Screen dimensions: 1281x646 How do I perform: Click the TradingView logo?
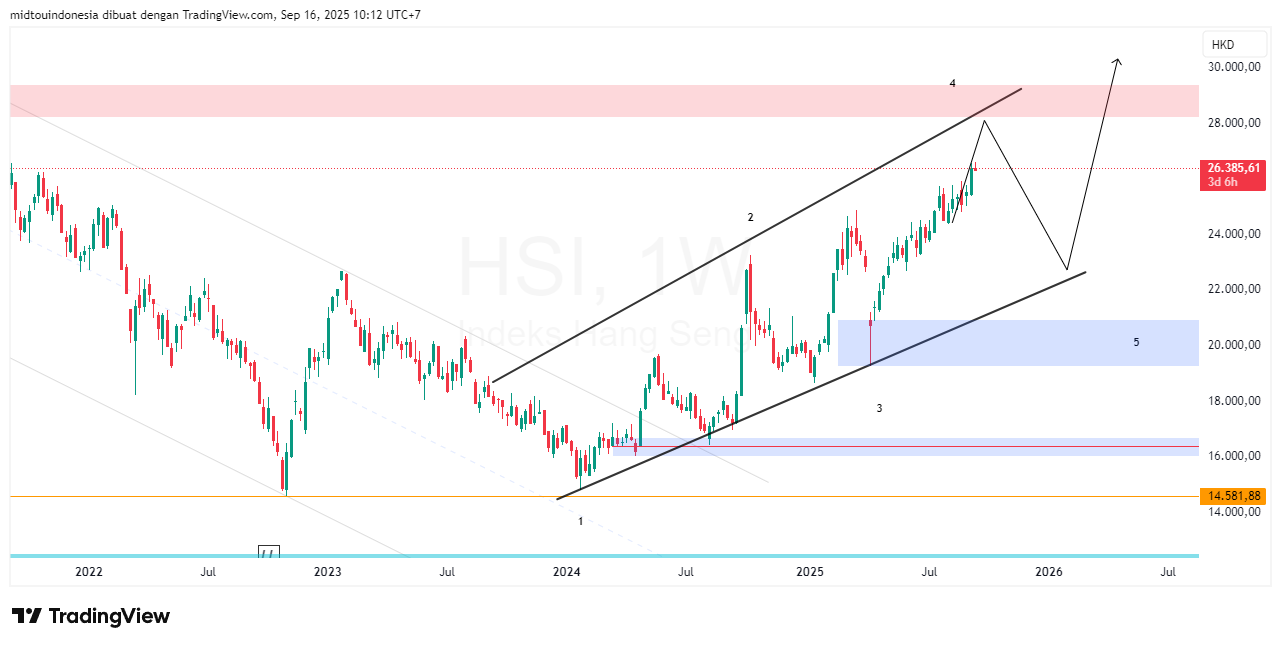91,616
